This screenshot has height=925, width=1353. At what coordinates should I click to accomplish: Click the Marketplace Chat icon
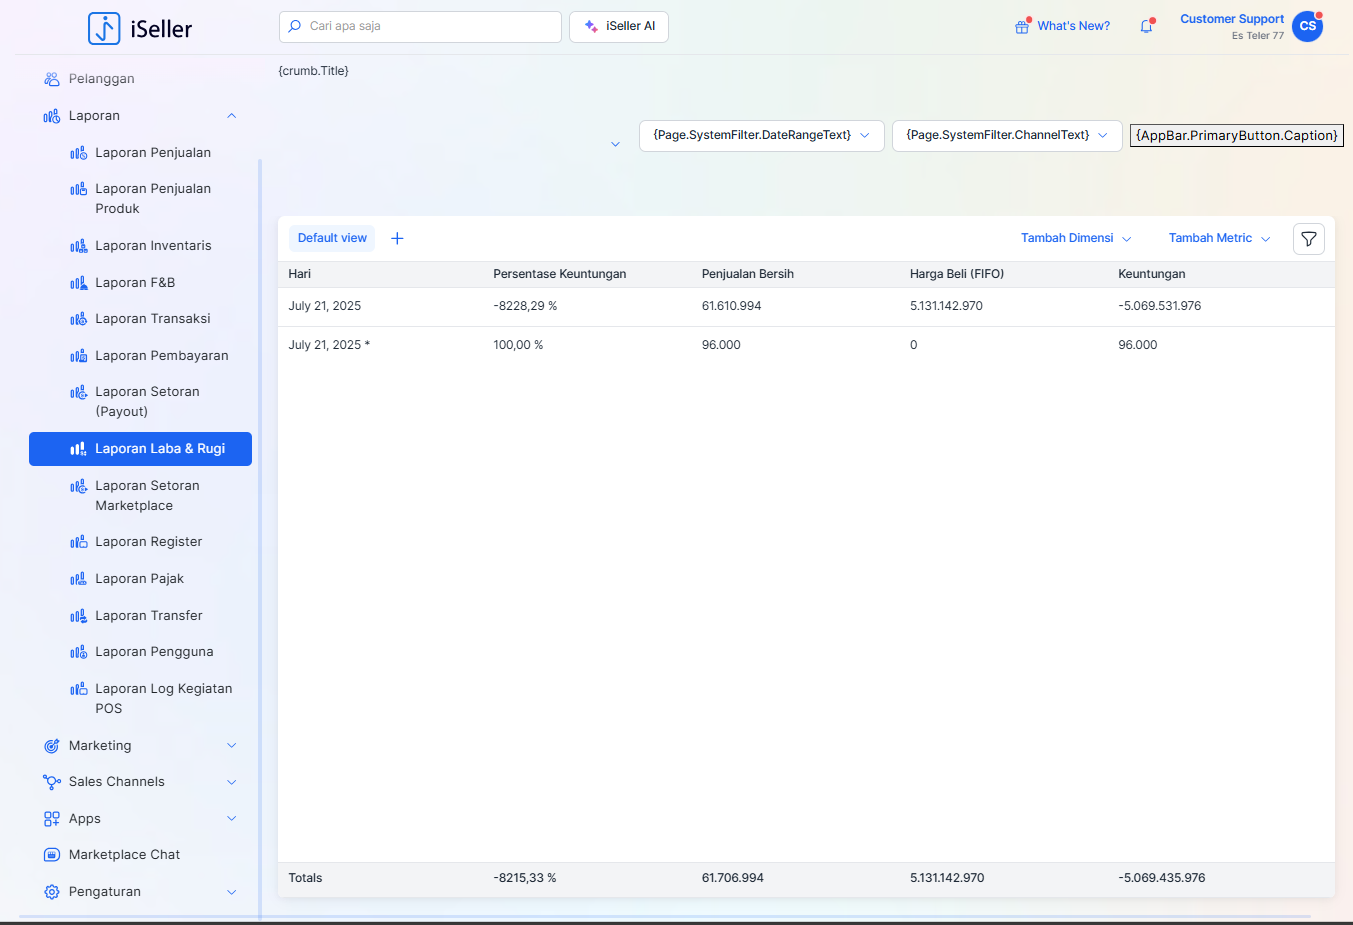point(52,855)
